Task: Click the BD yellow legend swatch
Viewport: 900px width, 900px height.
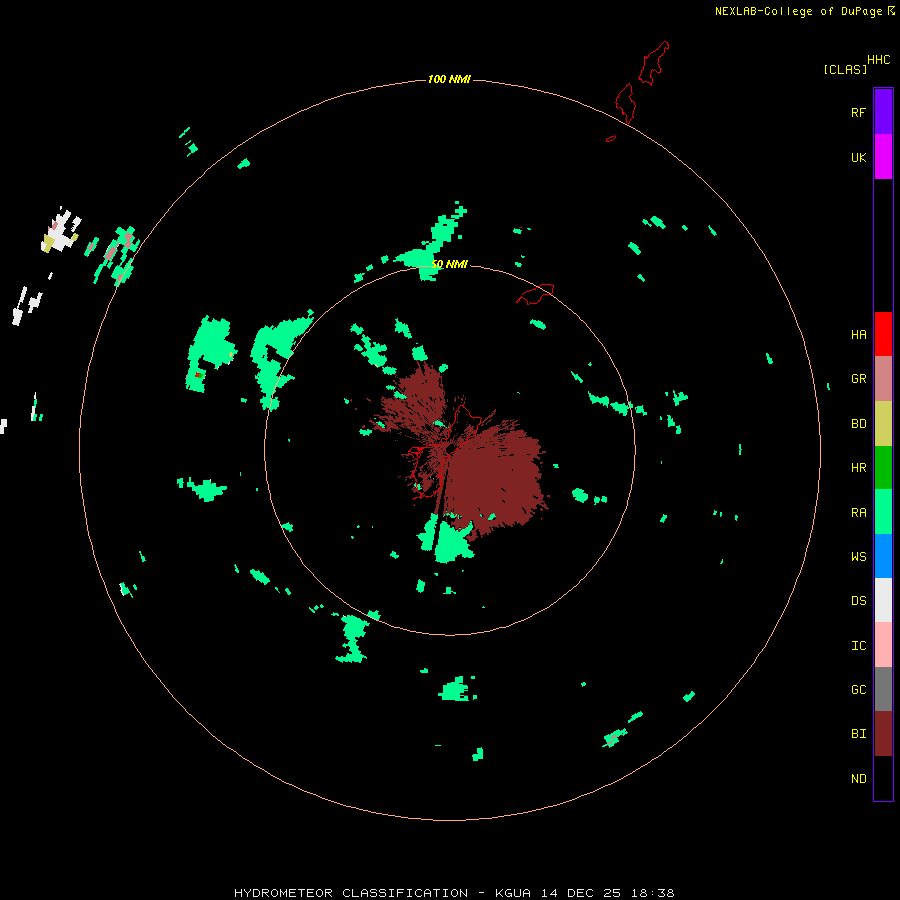Action: (883, 424)
